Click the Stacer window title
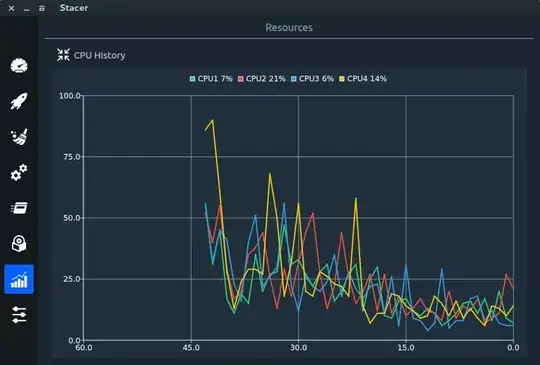The height and width of the screenshot is (365, 540). pos(74,8)
